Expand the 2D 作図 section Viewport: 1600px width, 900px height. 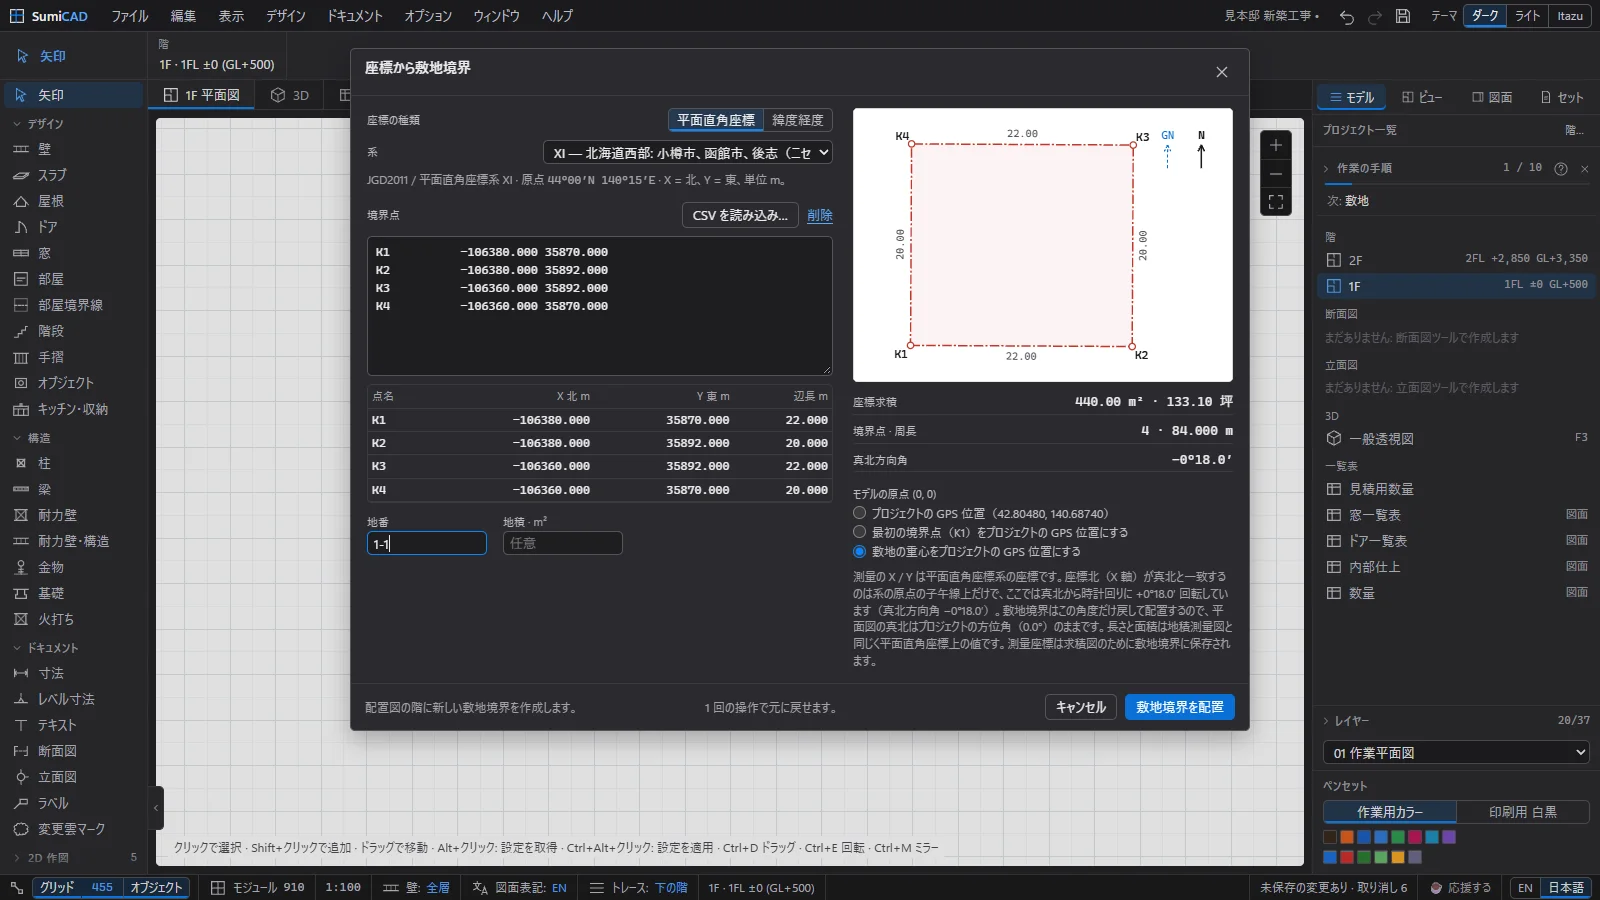pyautogui.click(x=17, y=858)
